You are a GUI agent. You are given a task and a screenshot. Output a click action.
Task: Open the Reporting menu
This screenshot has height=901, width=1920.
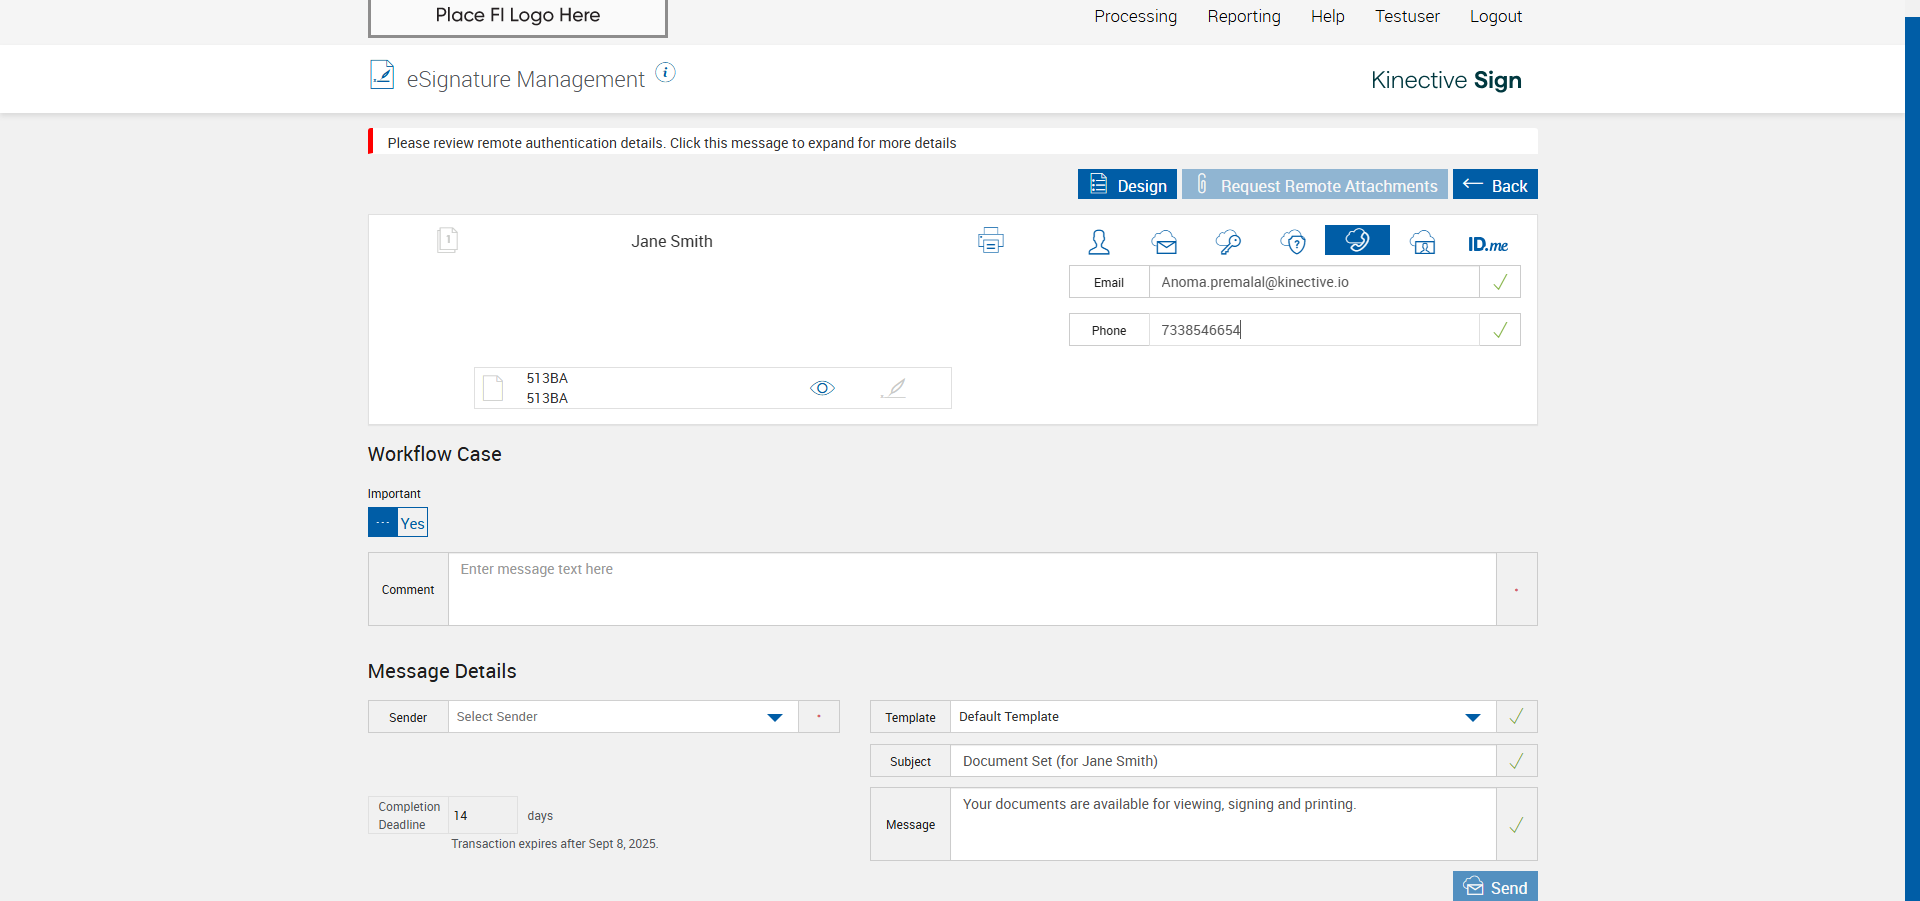click(1243, 16)
